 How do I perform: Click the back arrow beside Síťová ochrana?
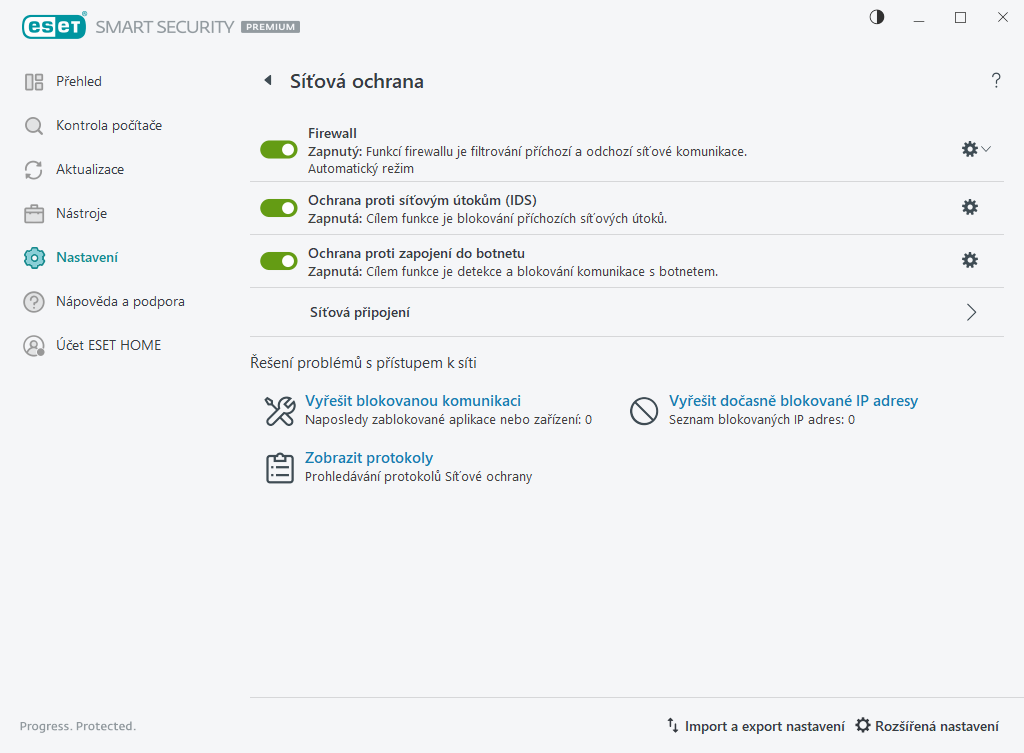point(267,81)
